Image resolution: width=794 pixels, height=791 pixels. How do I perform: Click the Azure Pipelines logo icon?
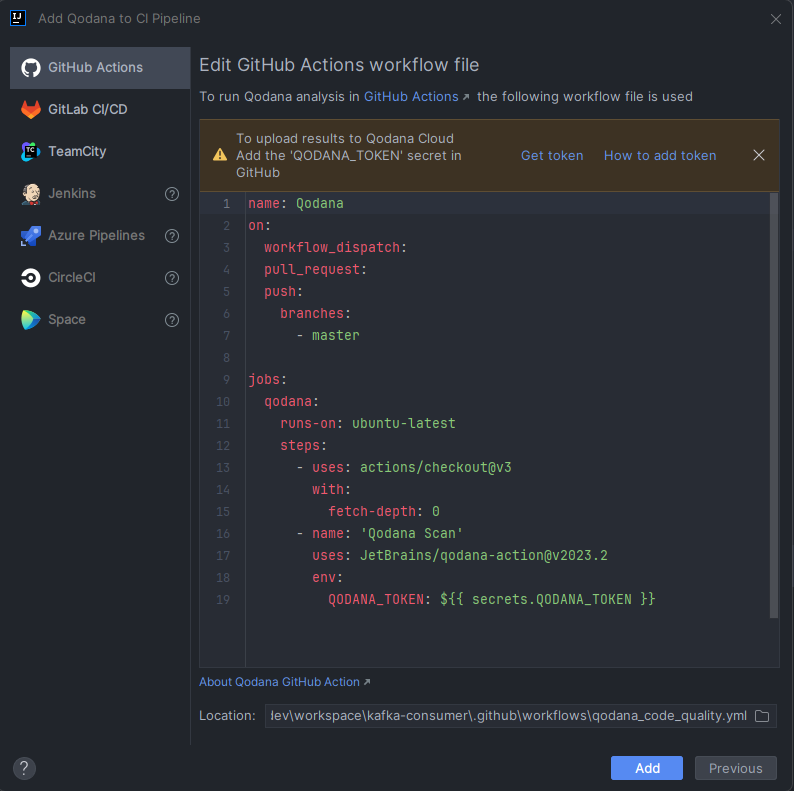(31, 235)
